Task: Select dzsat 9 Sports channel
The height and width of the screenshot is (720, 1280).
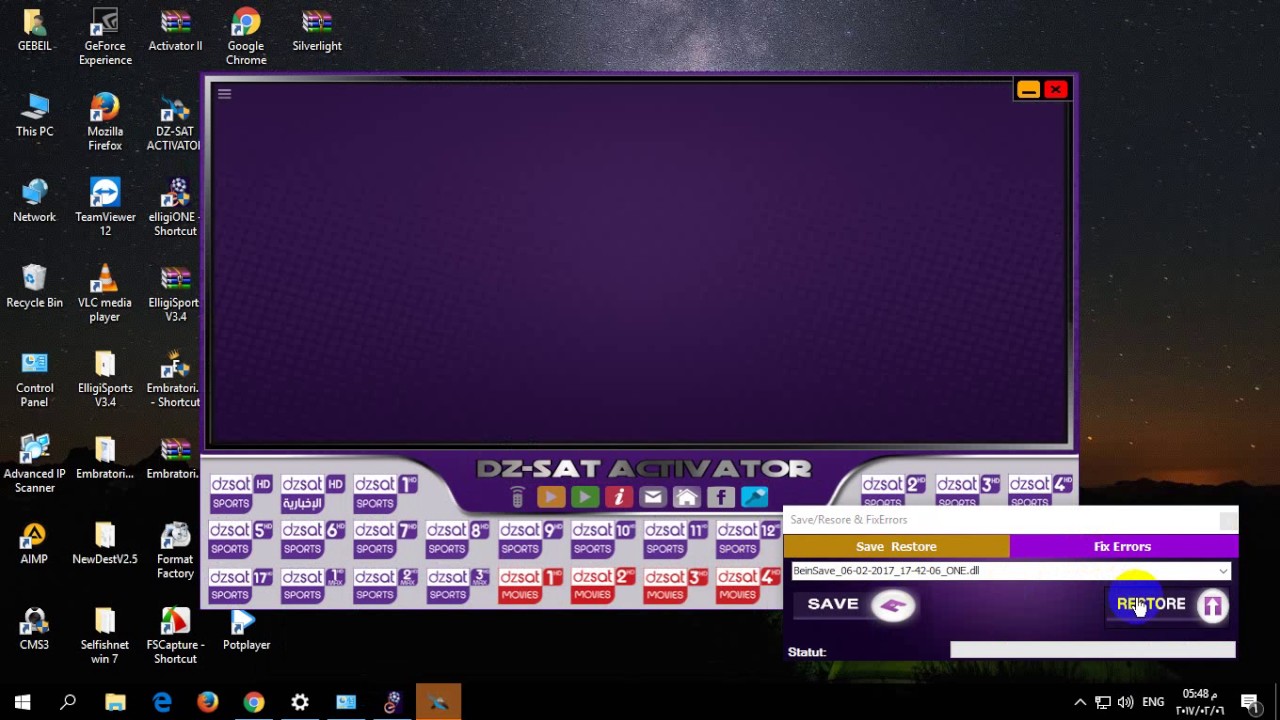Action: point(530,538)
